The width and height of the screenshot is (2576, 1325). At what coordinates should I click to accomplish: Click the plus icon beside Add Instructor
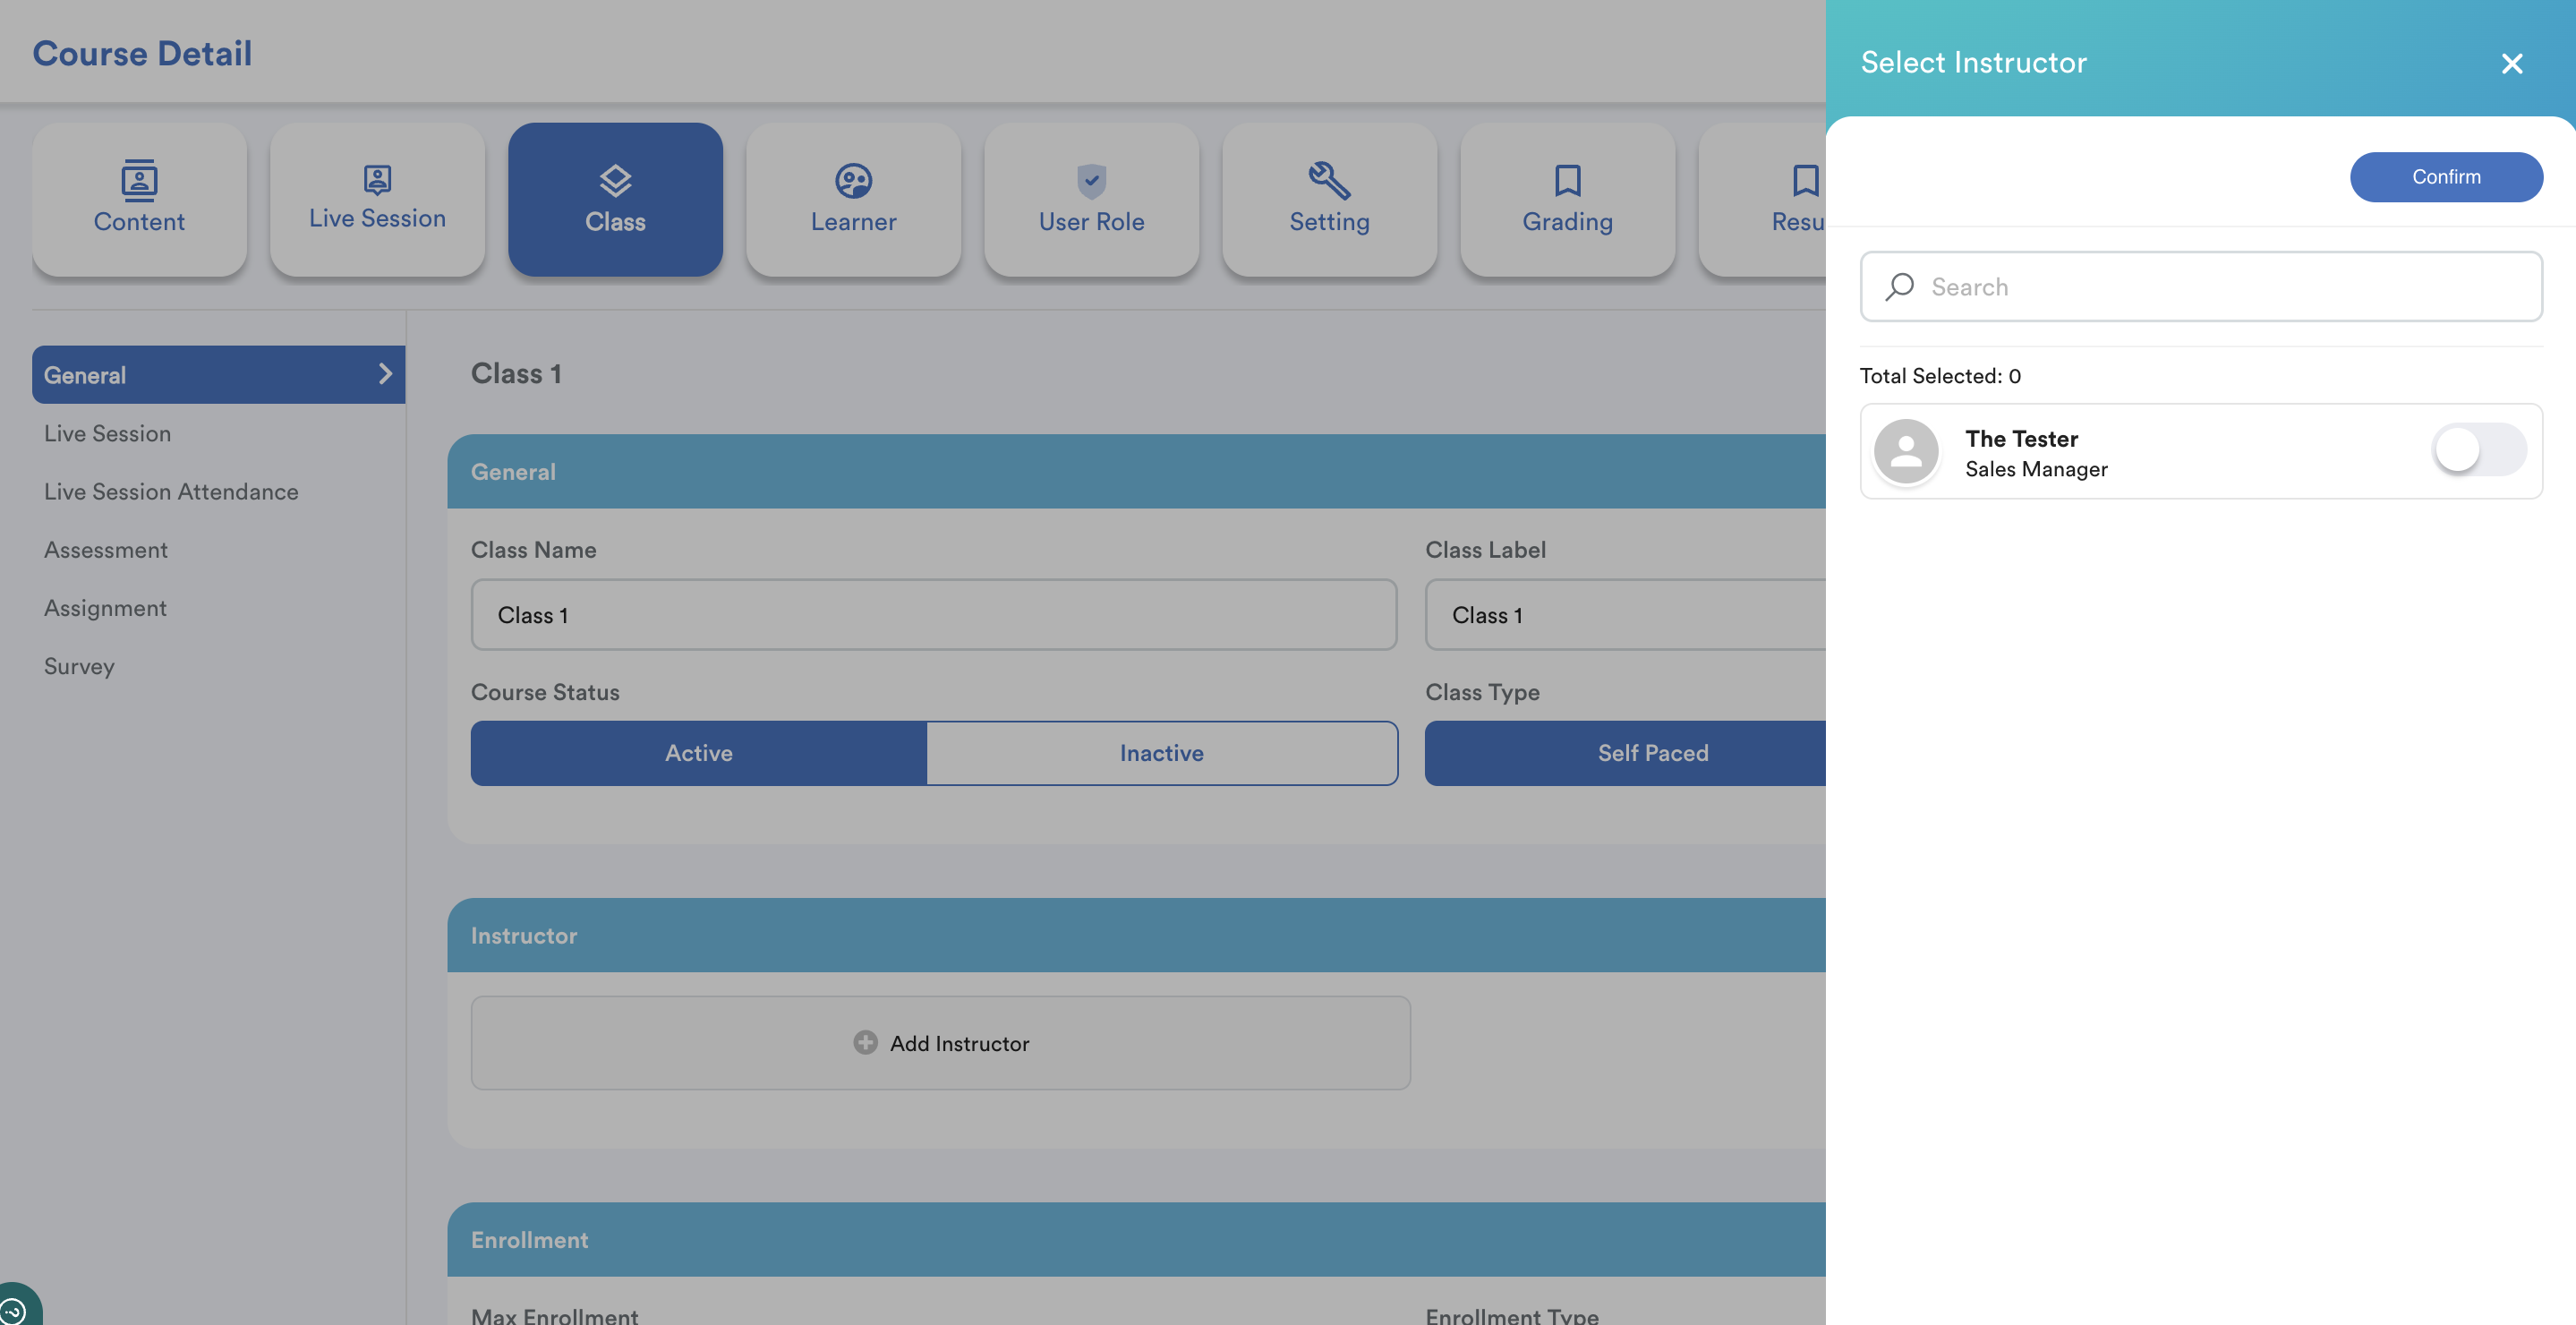pos(865,1042)
